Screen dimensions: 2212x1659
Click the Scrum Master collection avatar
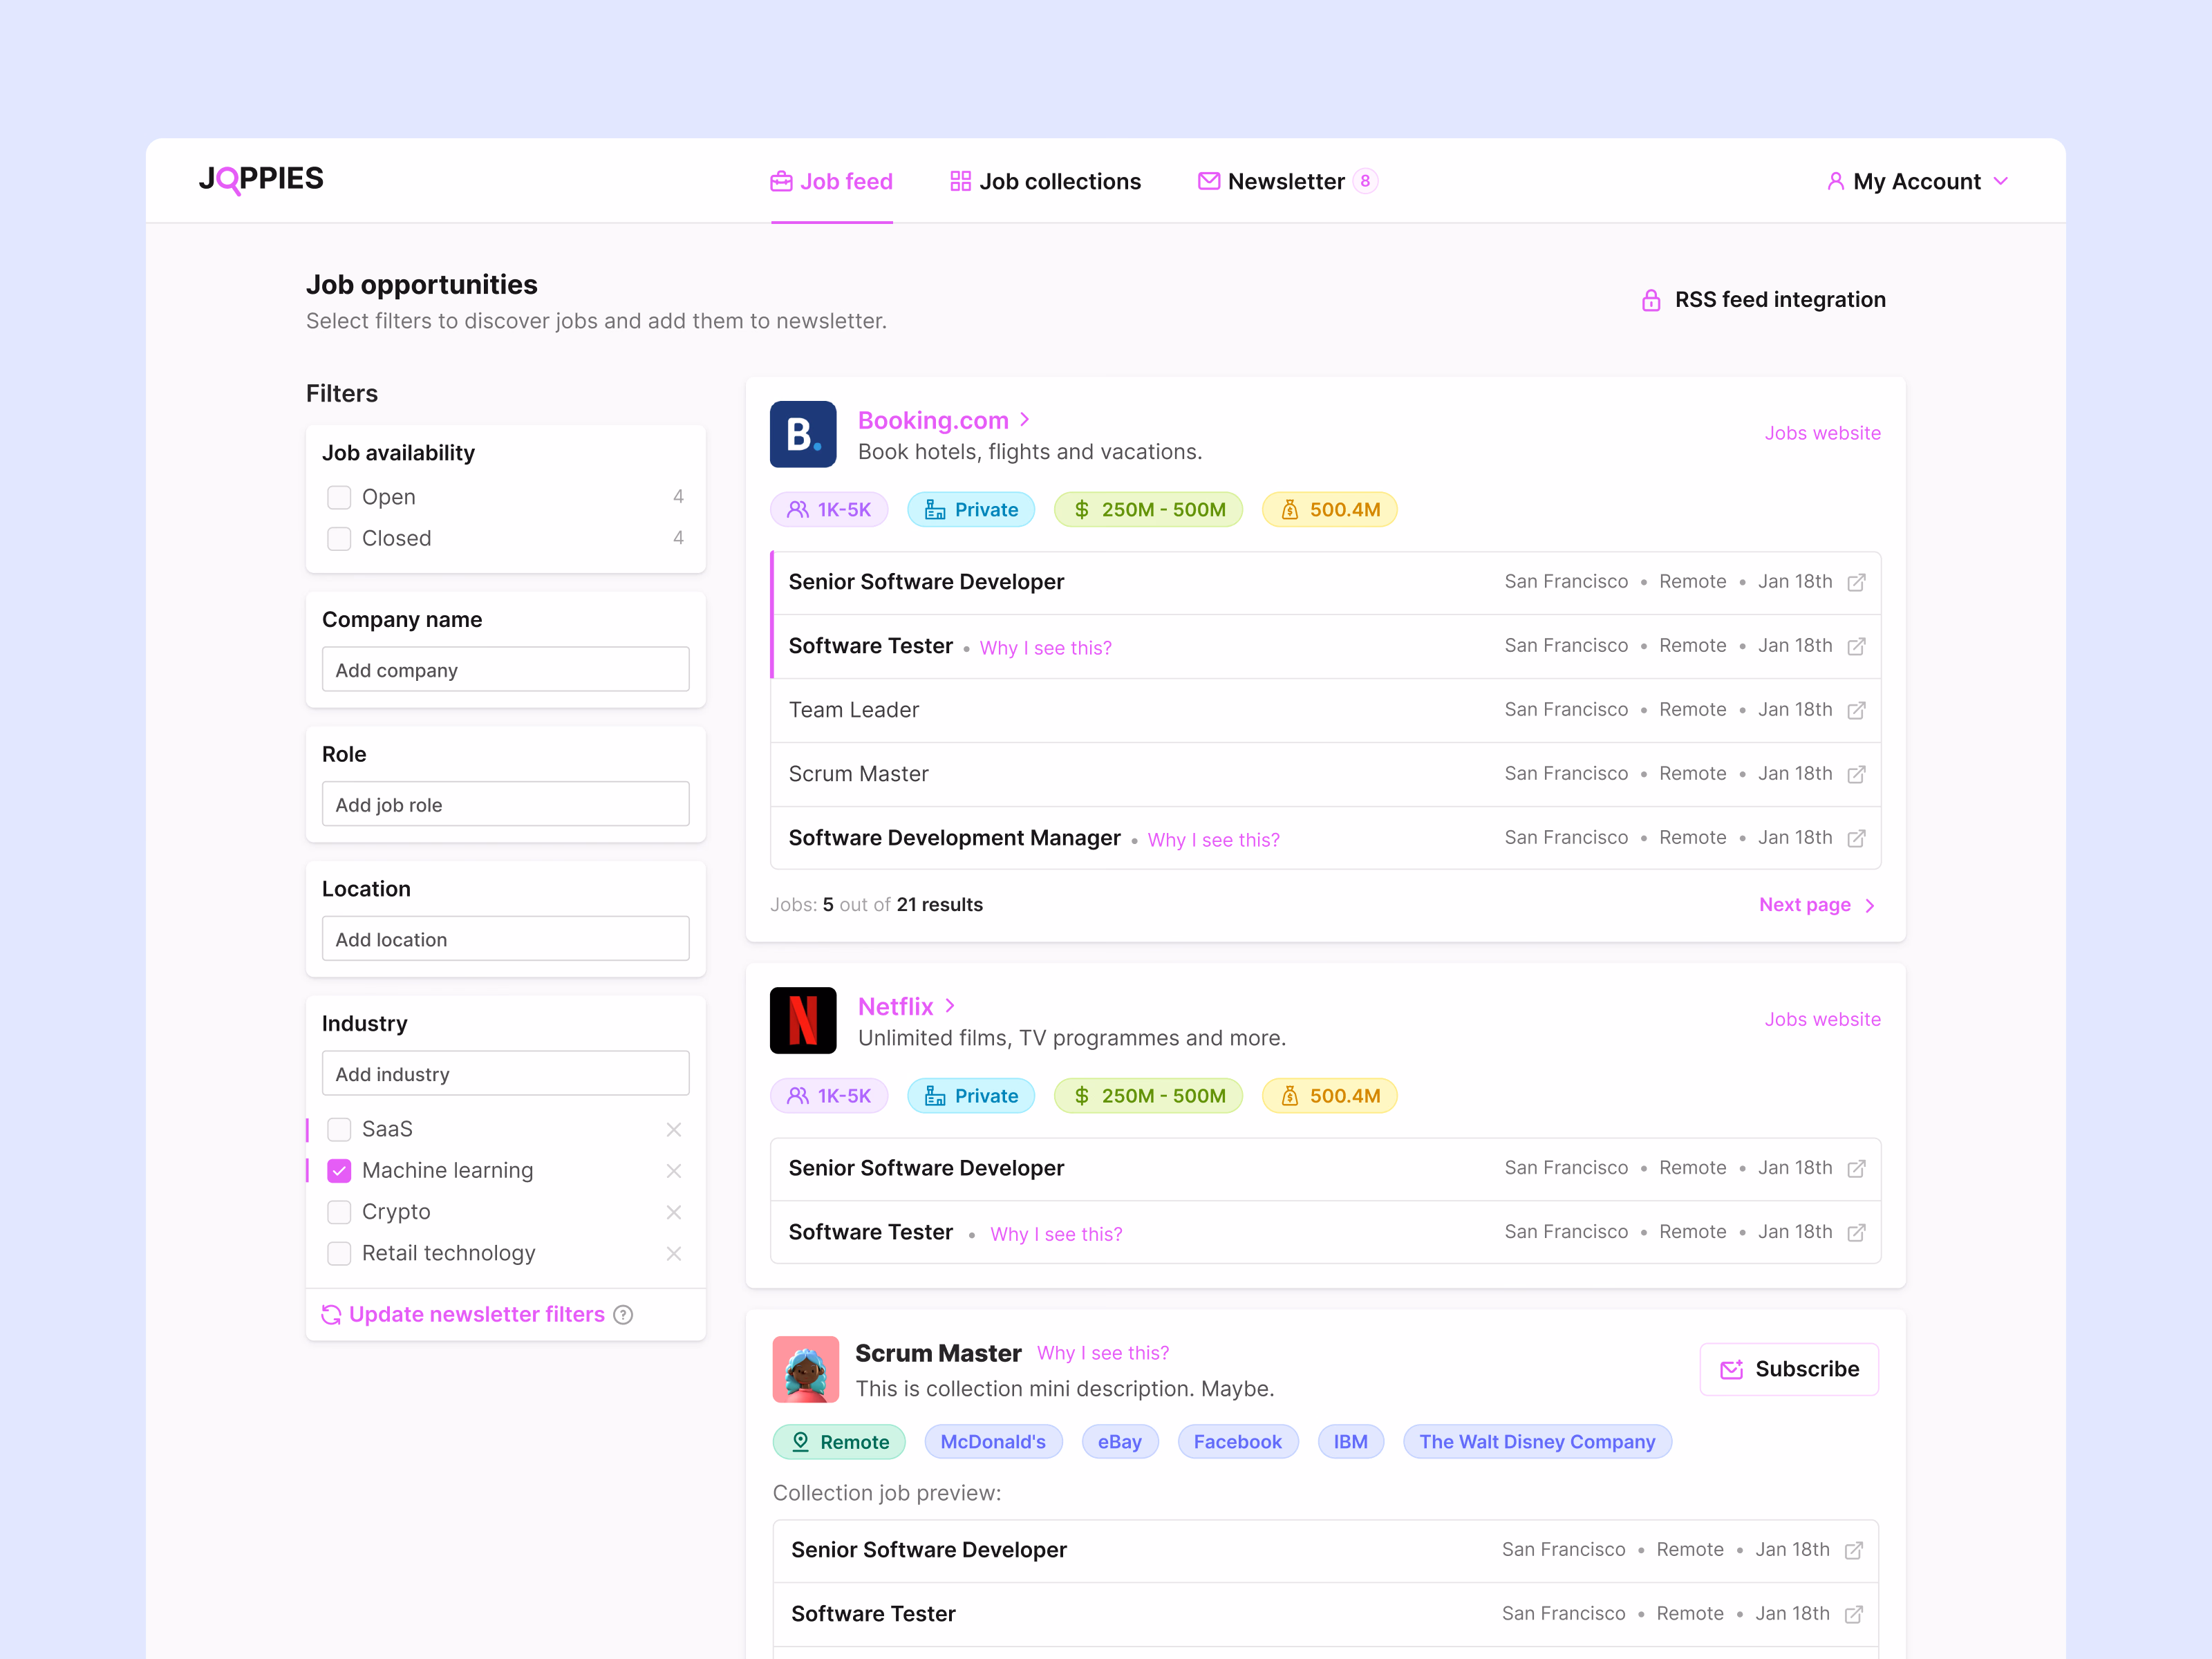coord(806,1369)
